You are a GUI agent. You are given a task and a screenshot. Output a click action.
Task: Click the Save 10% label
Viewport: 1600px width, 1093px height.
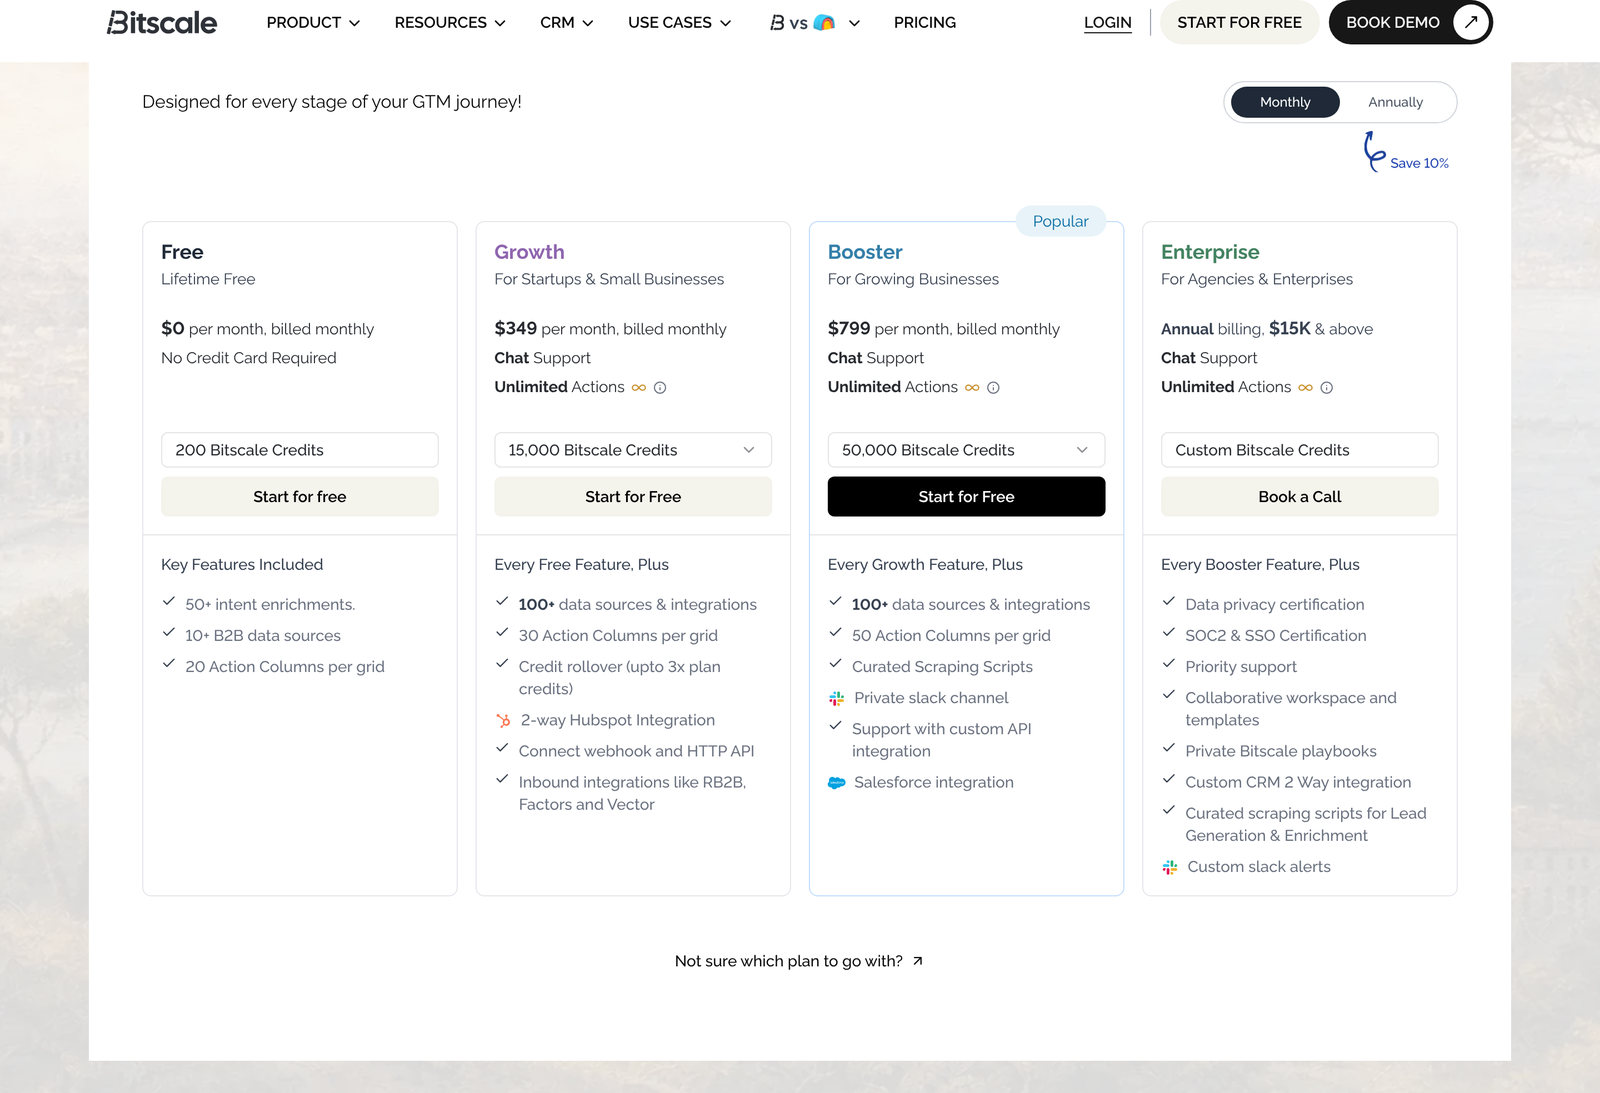1419,163
